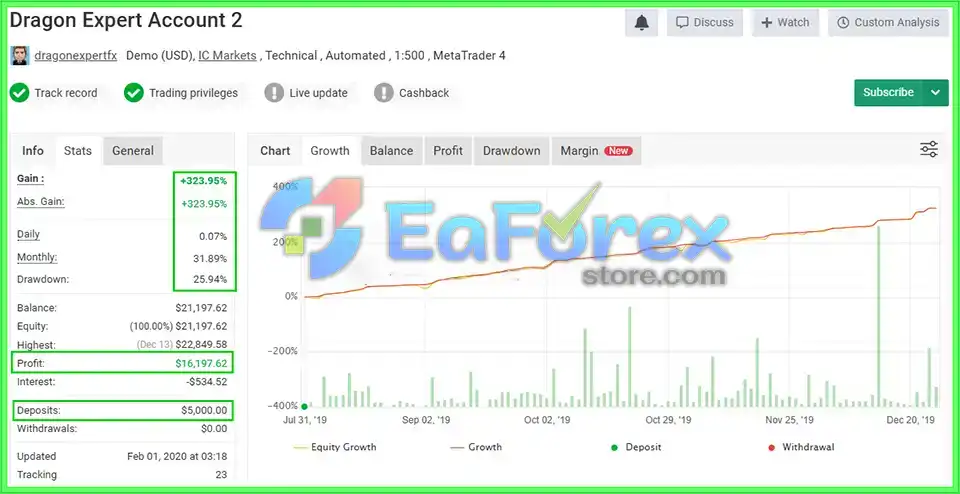Open the Balance chart tab
The height and width of the screenshot is (494, 960).
391,151
